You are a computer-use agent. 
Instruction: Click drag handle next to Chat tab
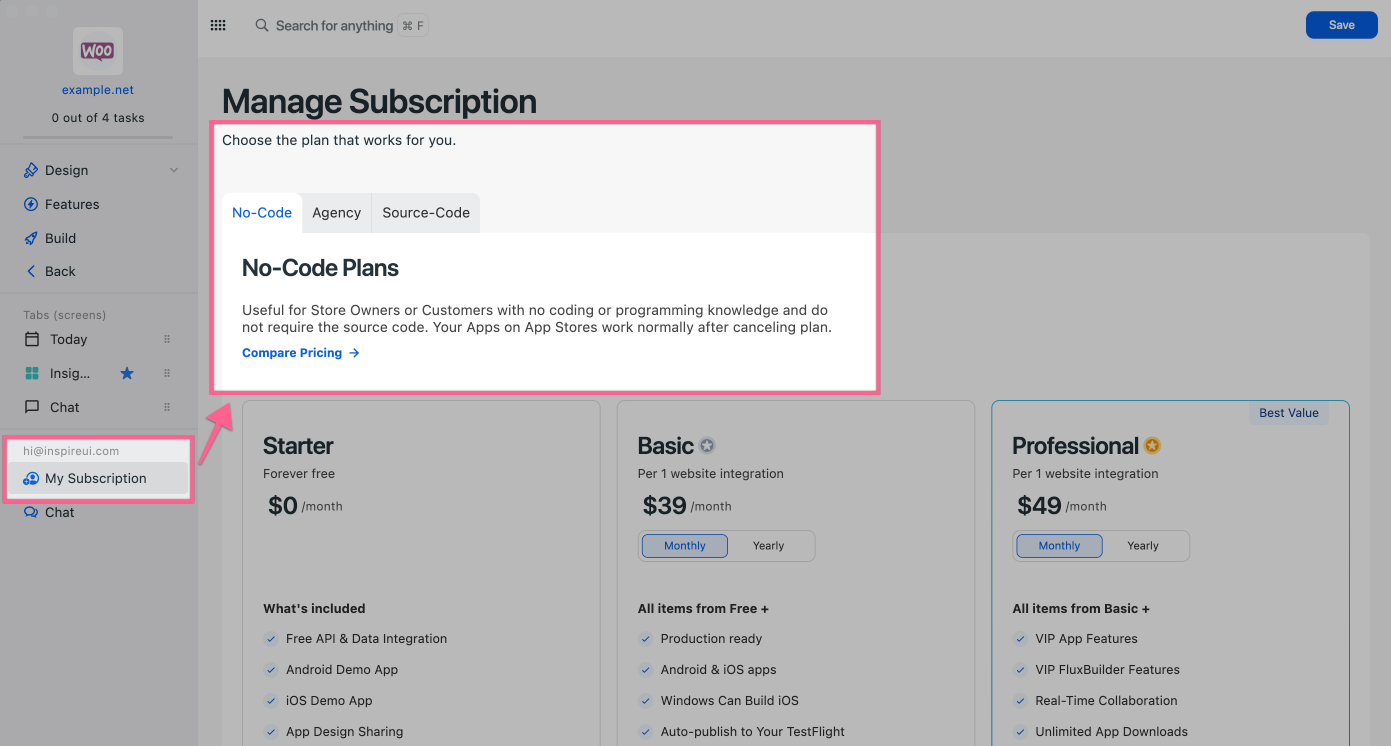click(x=167, y=408)
